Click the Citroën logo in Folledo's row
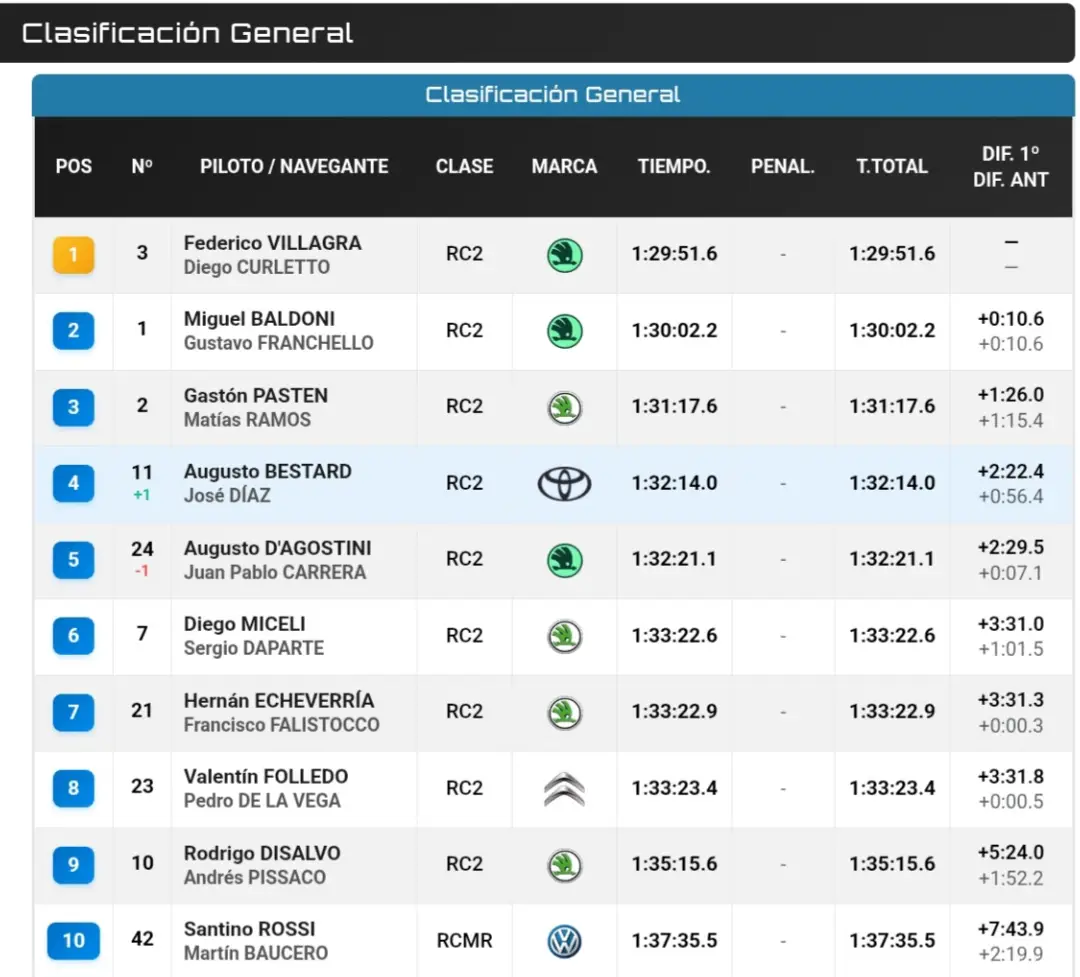1080x977 pixels. (x=564, y=788)
